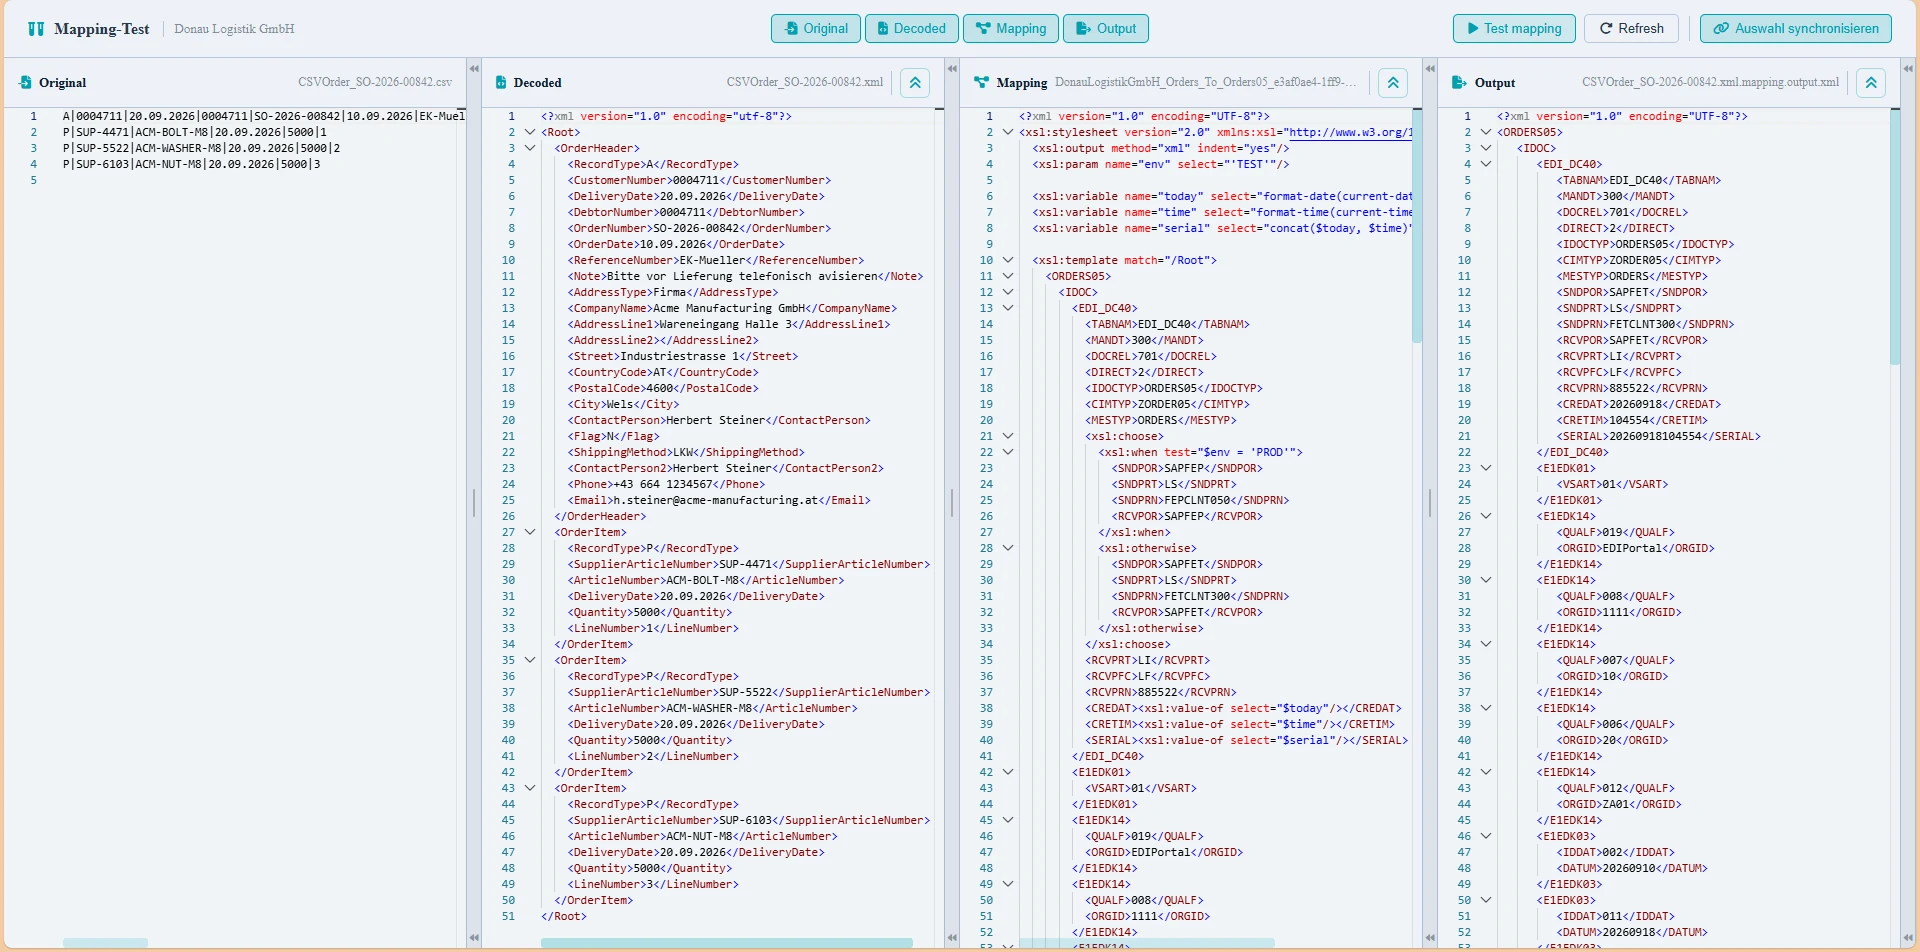Click the Mapping-Test logo icon
The image size is (1920, 952).
(36, 29)
